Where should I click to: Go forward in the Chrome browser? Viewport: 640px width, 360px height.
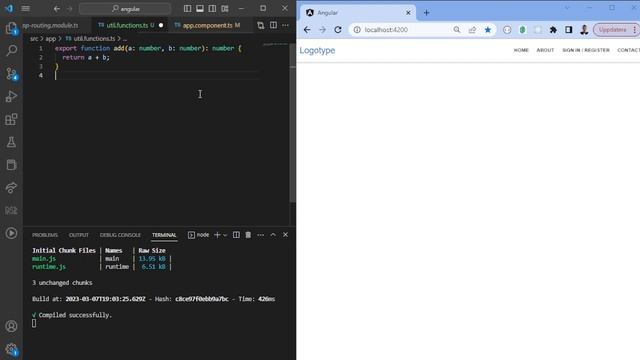point(322,30)
